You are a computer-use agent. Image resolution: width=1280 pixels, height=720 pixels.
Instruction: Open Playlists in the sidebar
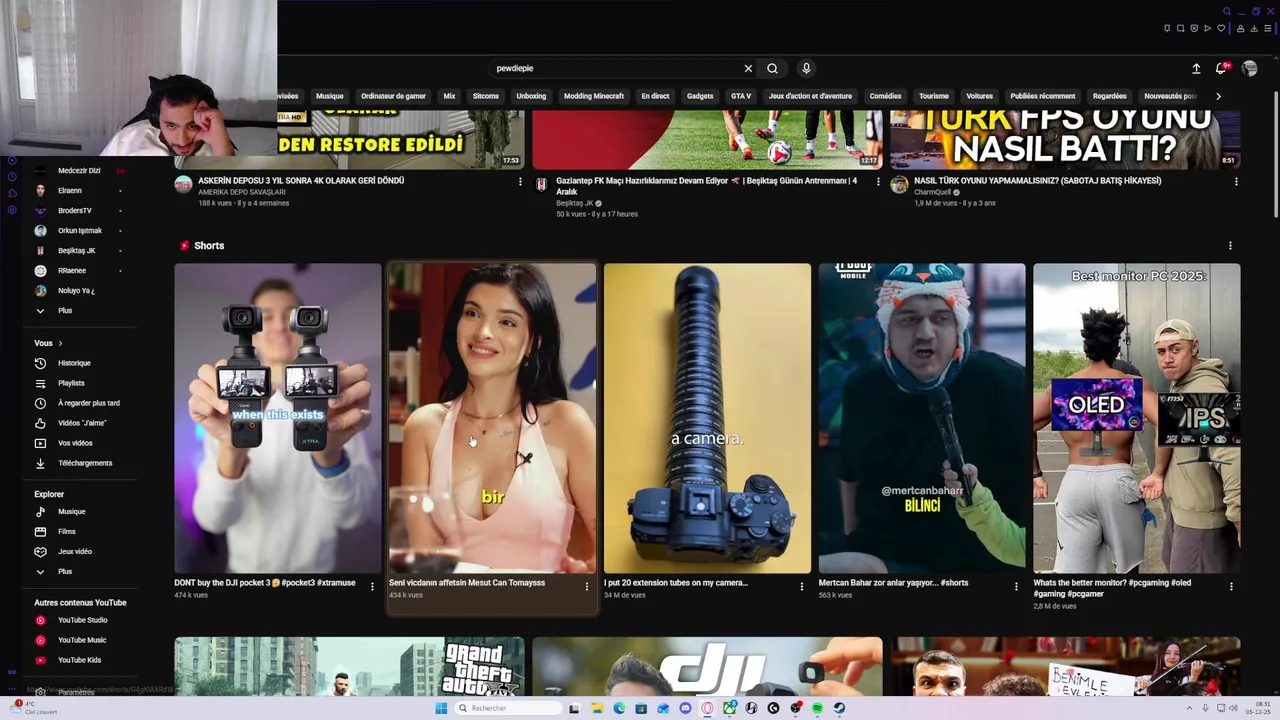[71, 383]
